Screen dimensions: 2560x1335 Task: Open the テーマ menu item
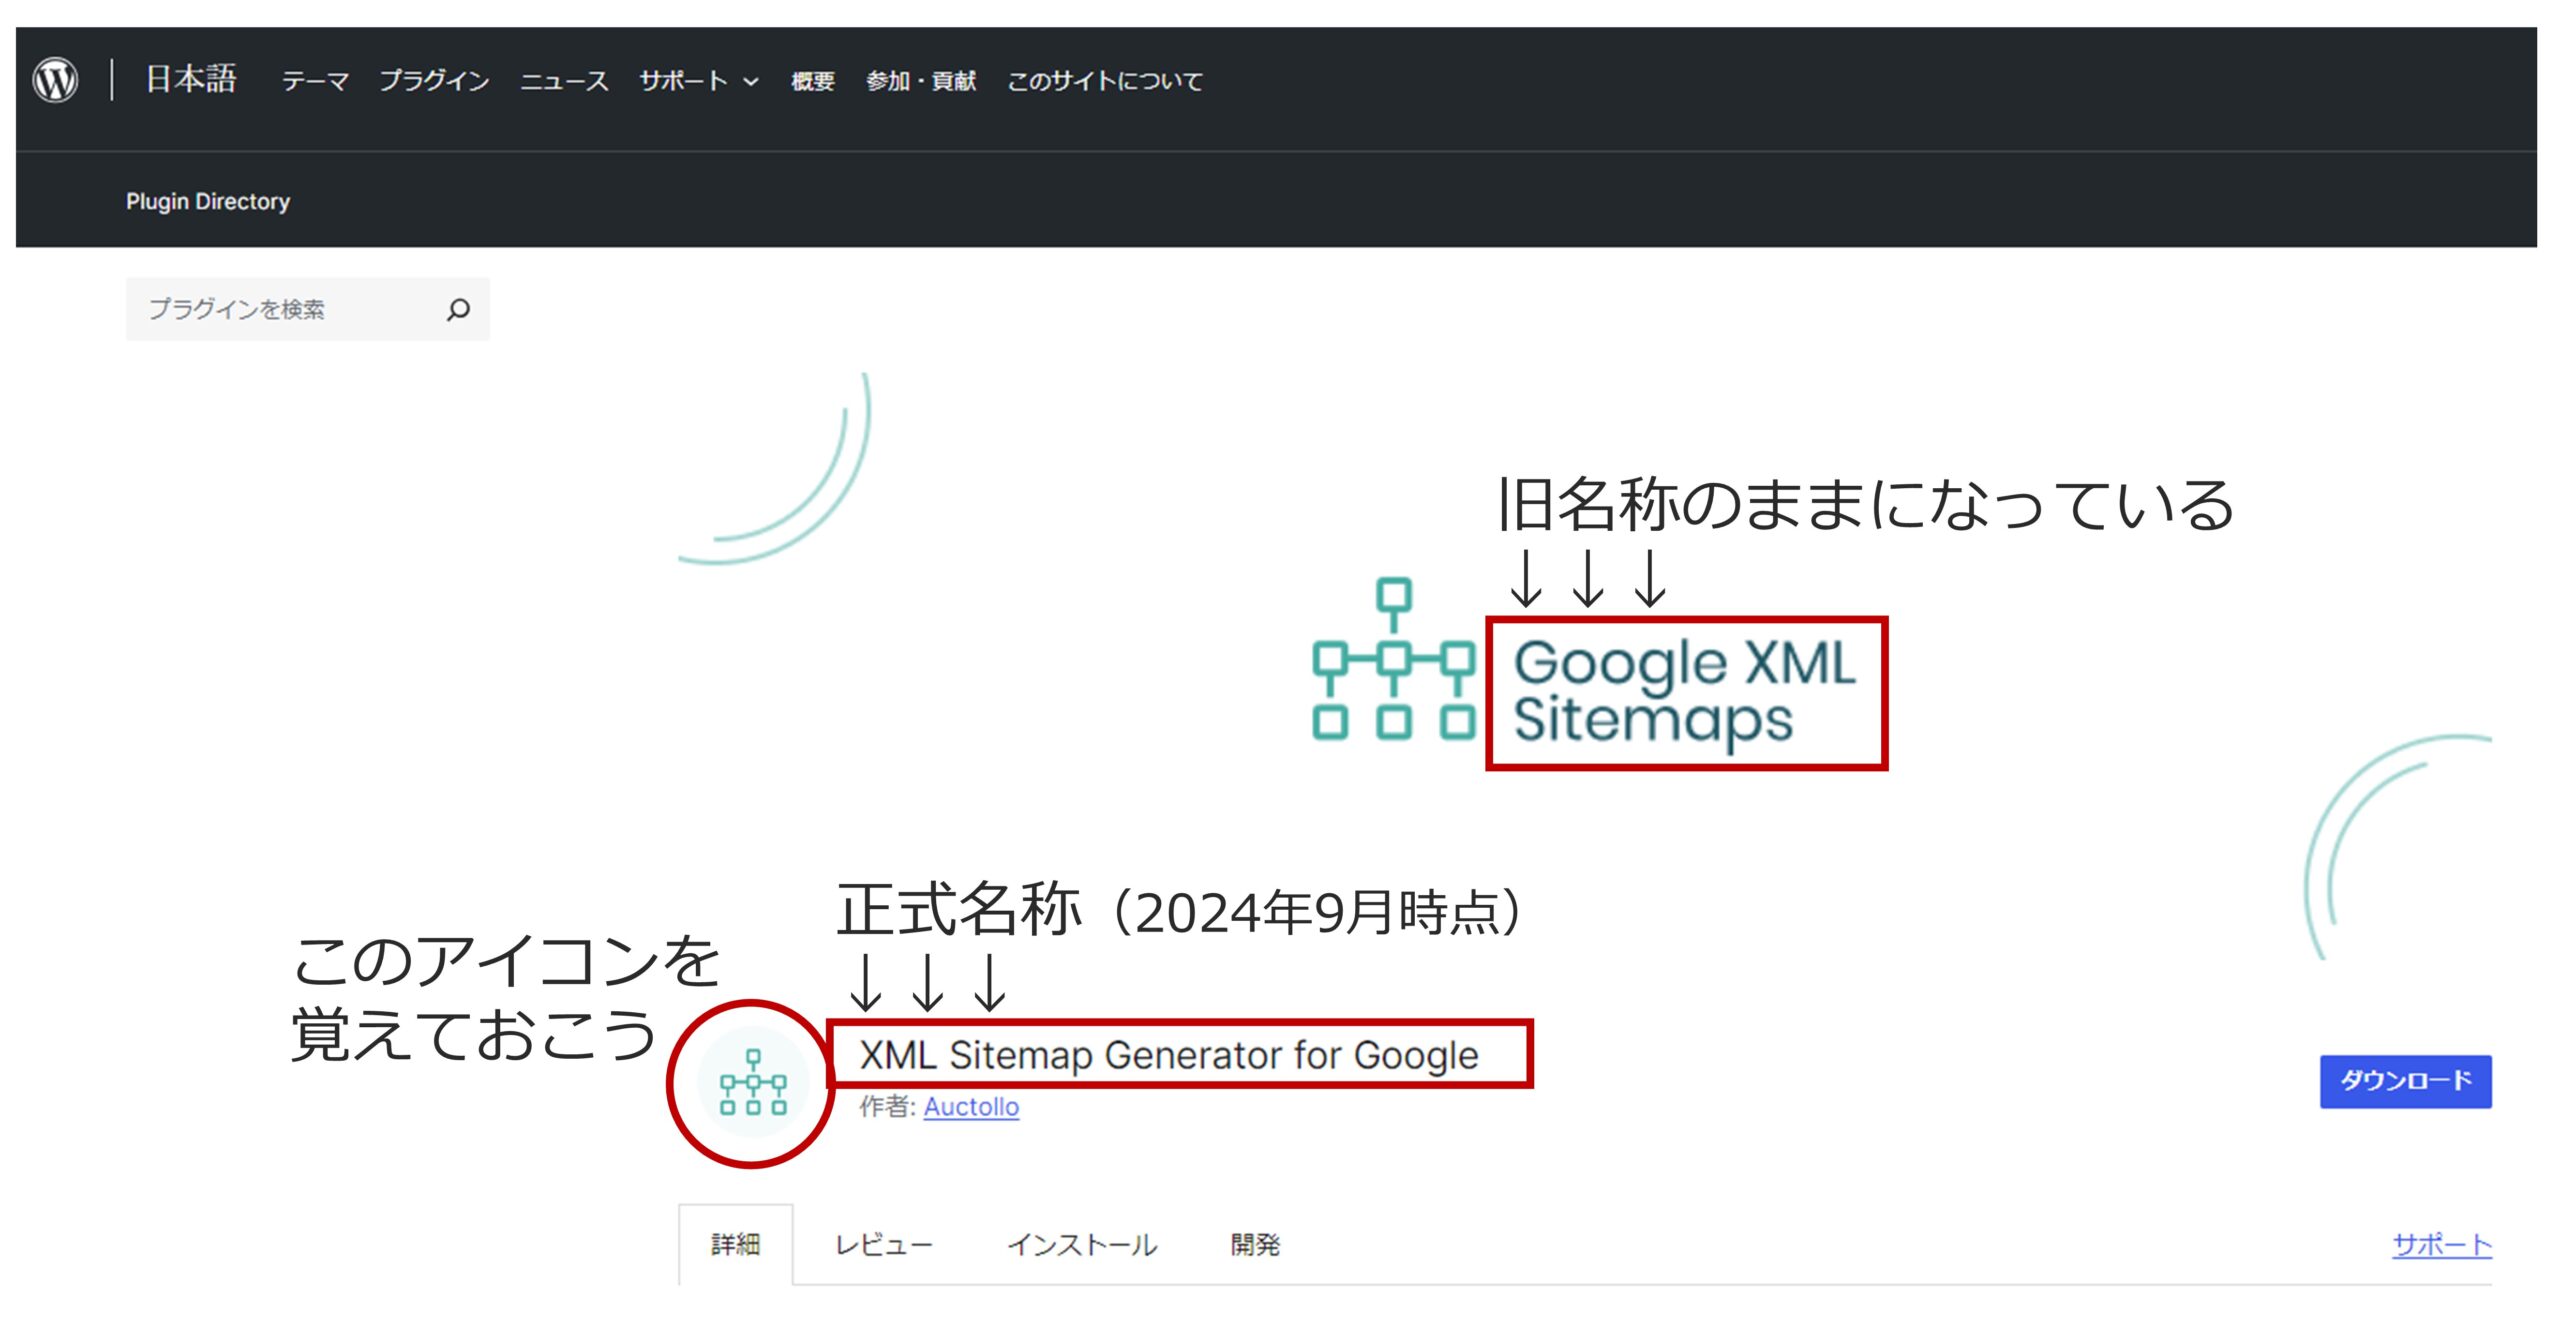315,81
